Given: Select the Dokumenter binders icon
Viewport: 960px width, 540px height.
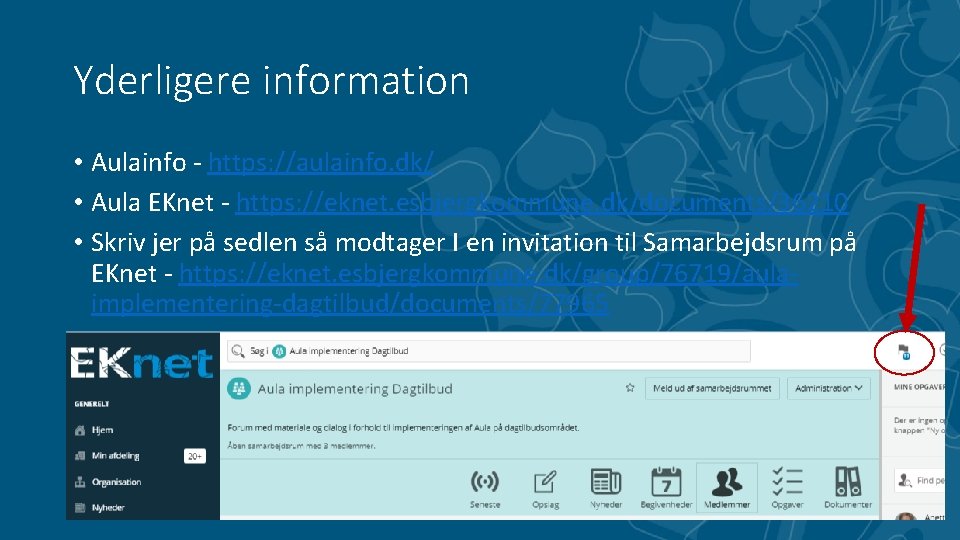Looking at the screenshot, I should [x=848, y=481].
